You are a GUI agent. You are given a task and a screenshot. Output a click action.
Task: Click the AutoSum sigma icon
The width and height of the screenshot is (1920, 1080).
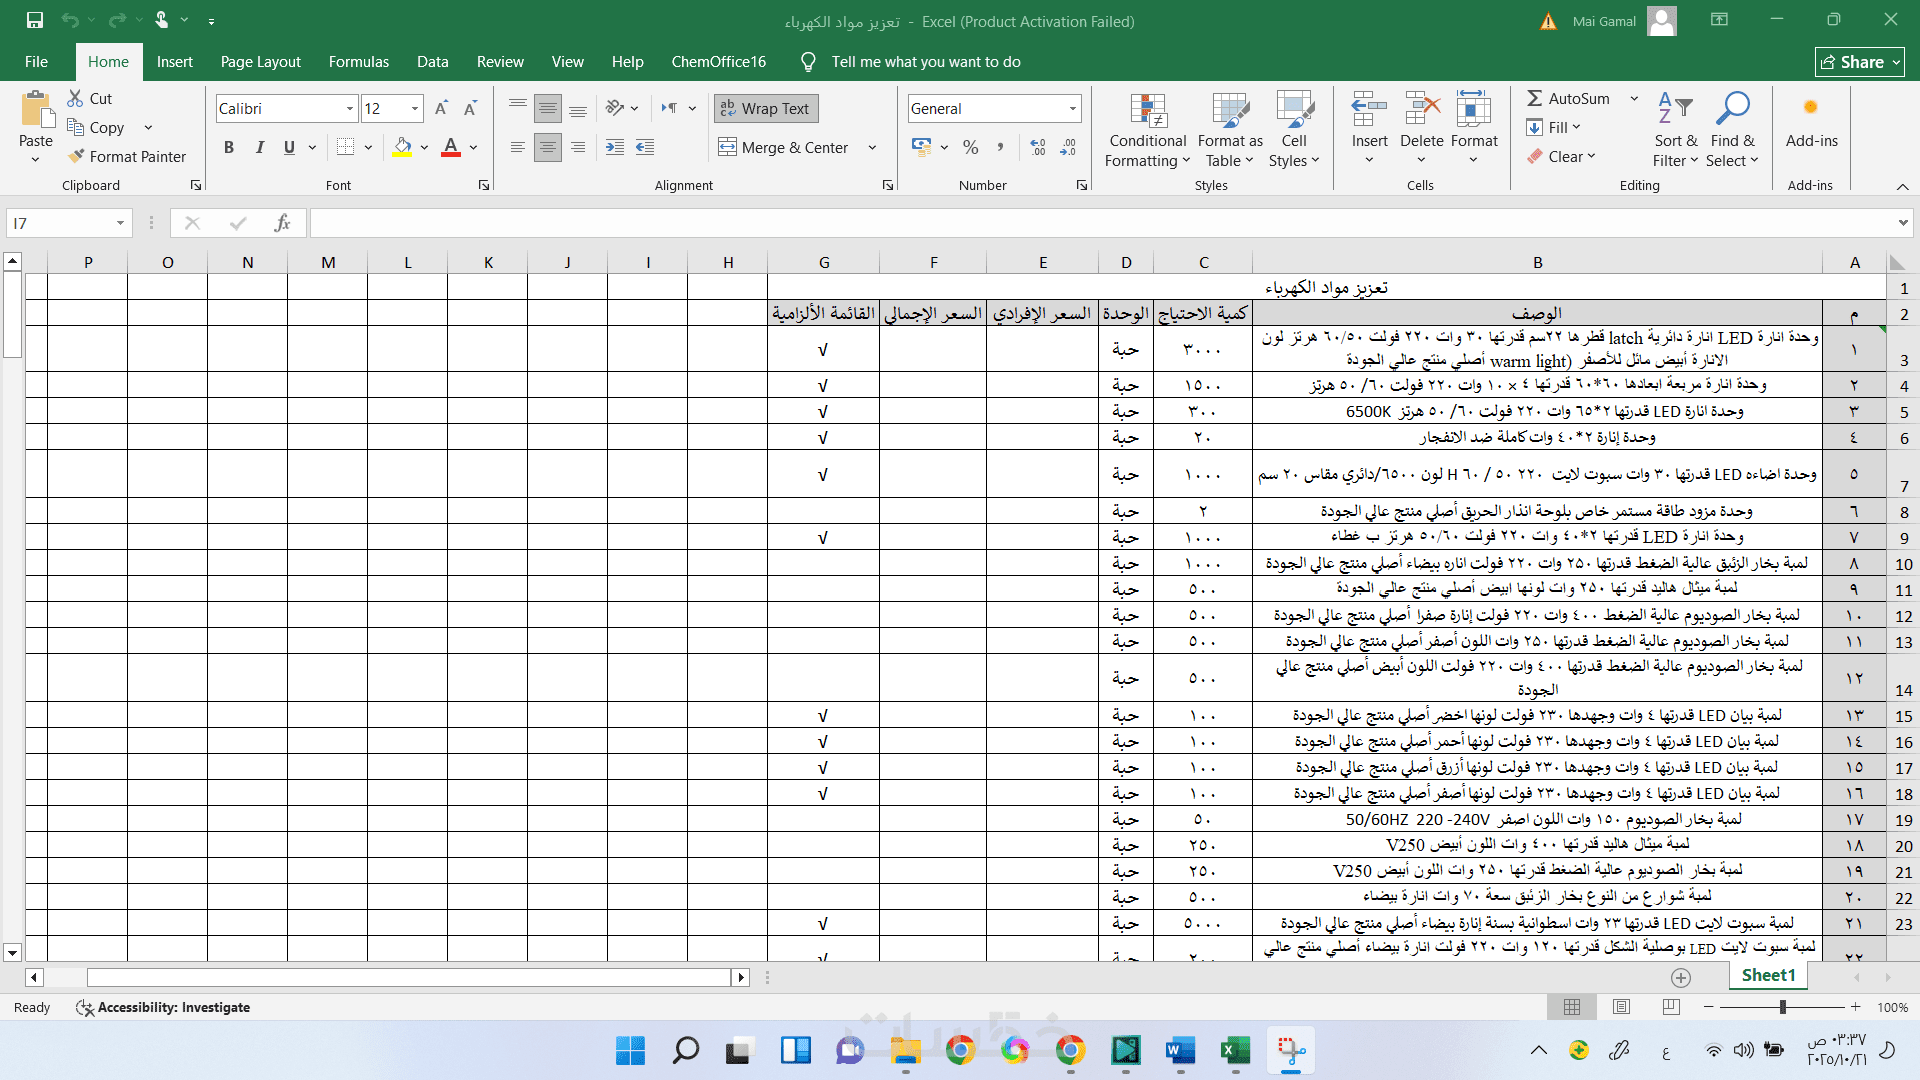(x=1534, y=98)
